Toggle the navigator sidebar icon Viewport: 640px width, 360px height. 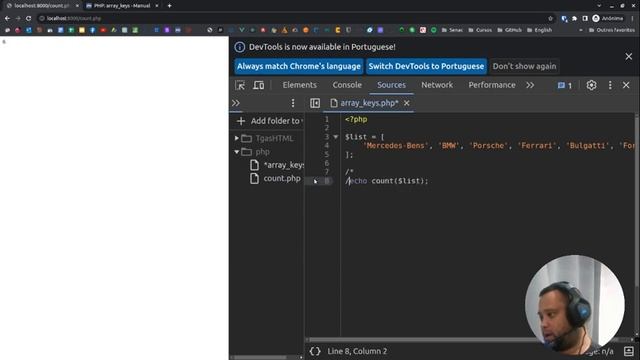click(x=315, y=103)
